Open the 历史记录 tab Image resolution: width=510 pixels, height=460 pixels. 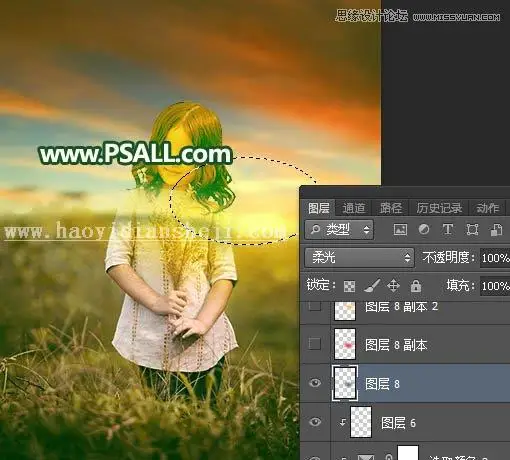point(439,208)
